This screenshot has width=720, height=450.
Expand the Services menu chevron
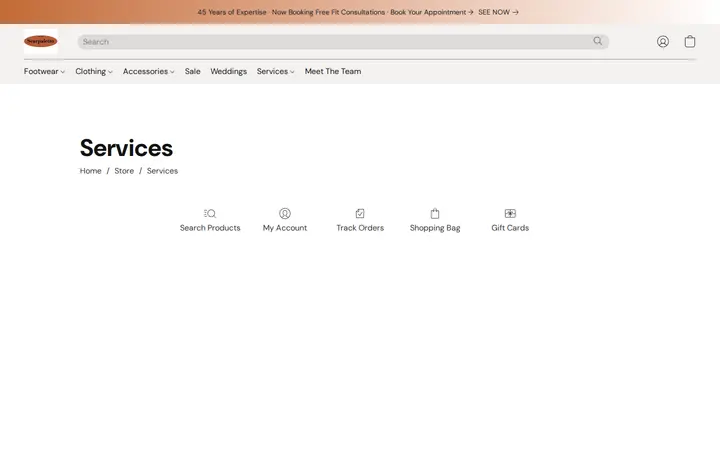(292, 72)
